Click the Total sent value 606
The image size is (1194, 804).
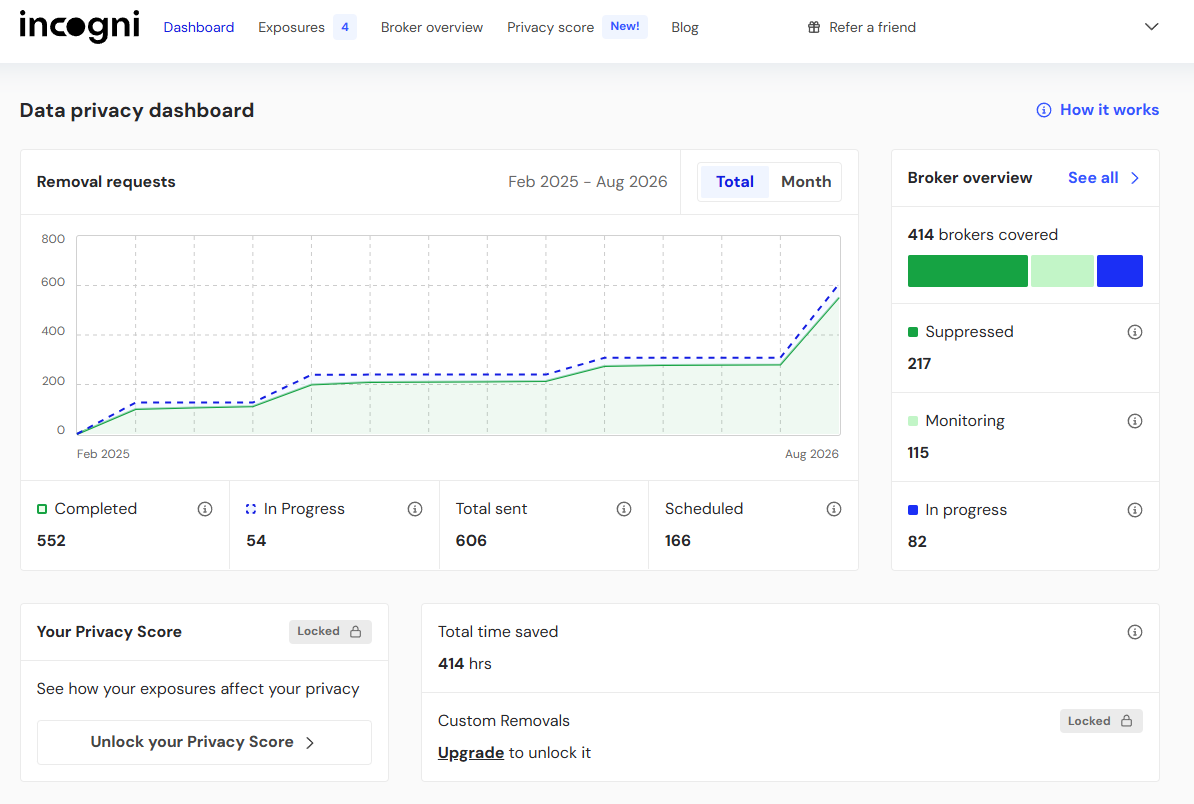tap(471, 541)
